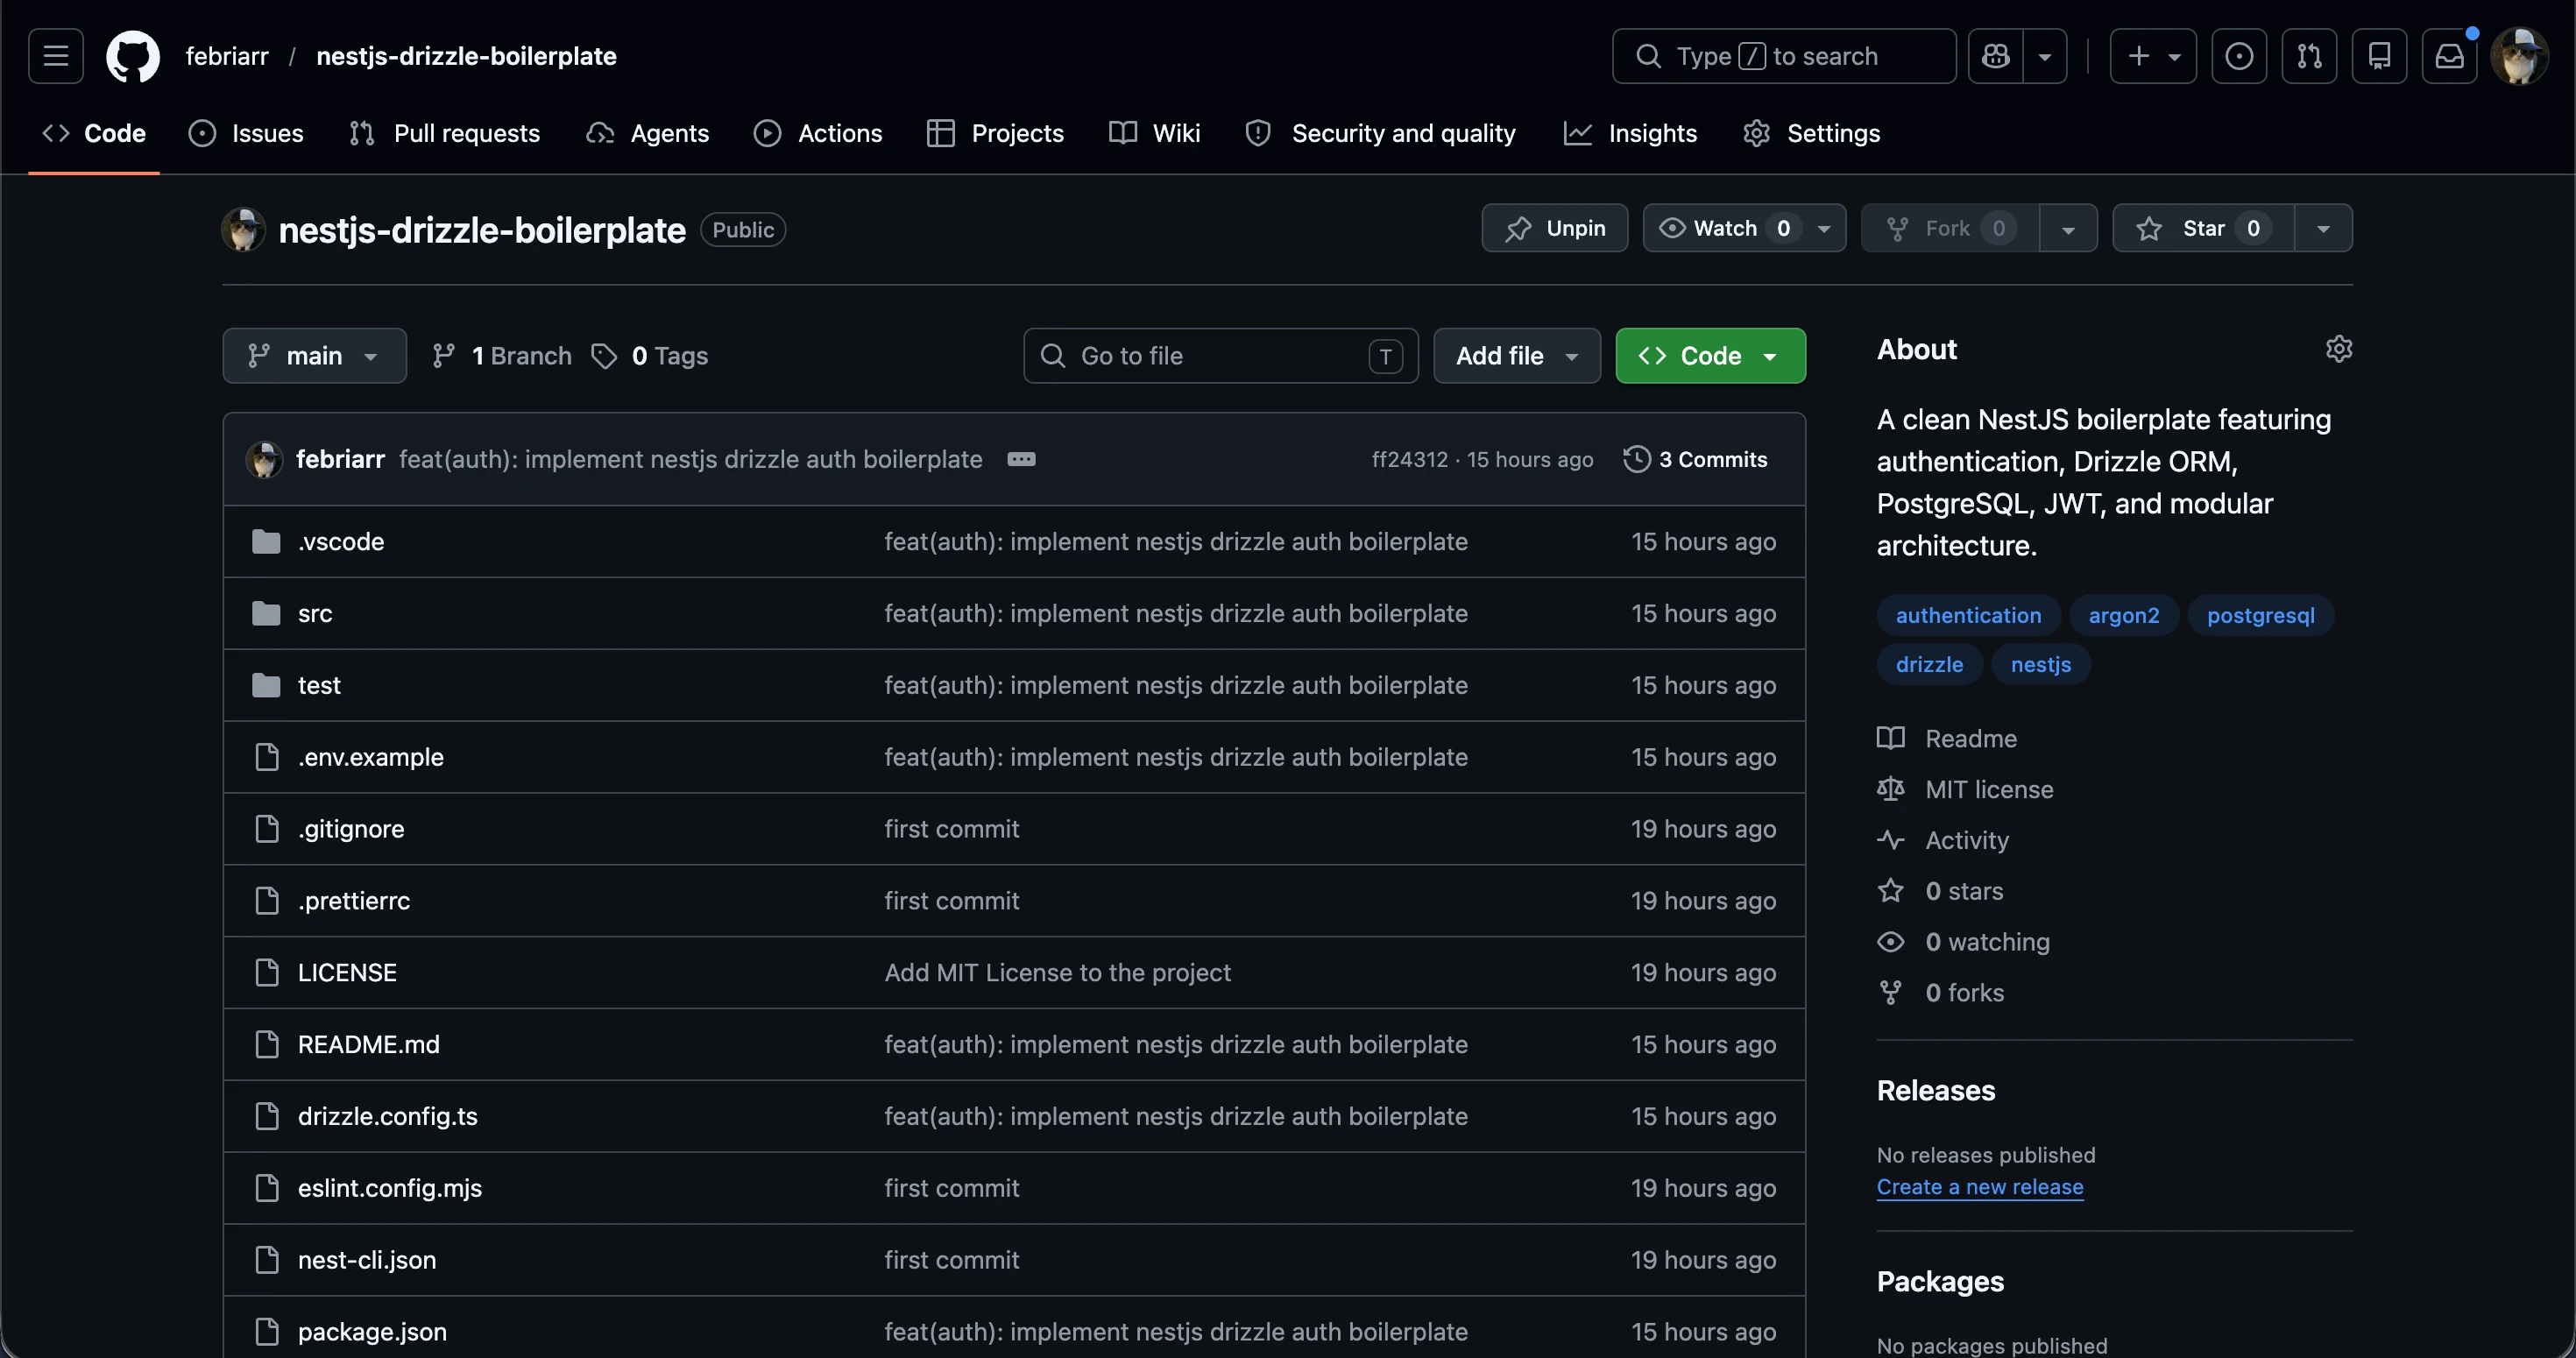Viewport: 2576px width, 1358px height.
Task: Open README.md file
Action: 369,1044
